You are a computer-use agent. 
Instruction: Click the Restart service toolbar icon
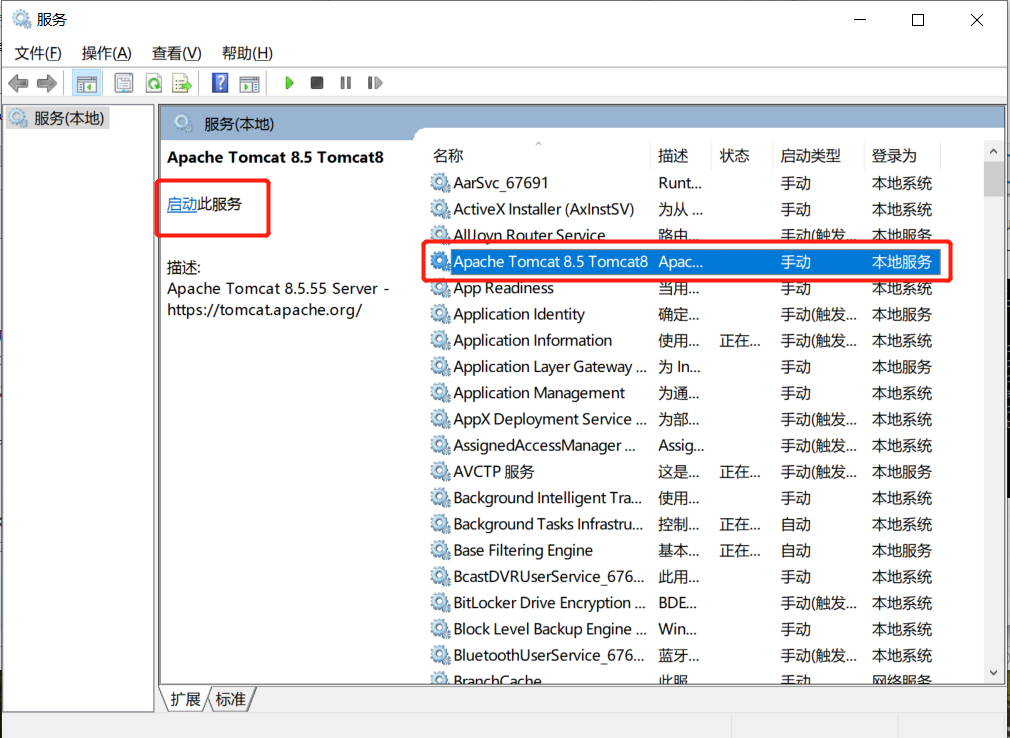pyautogui.click(x=374, y=82)
